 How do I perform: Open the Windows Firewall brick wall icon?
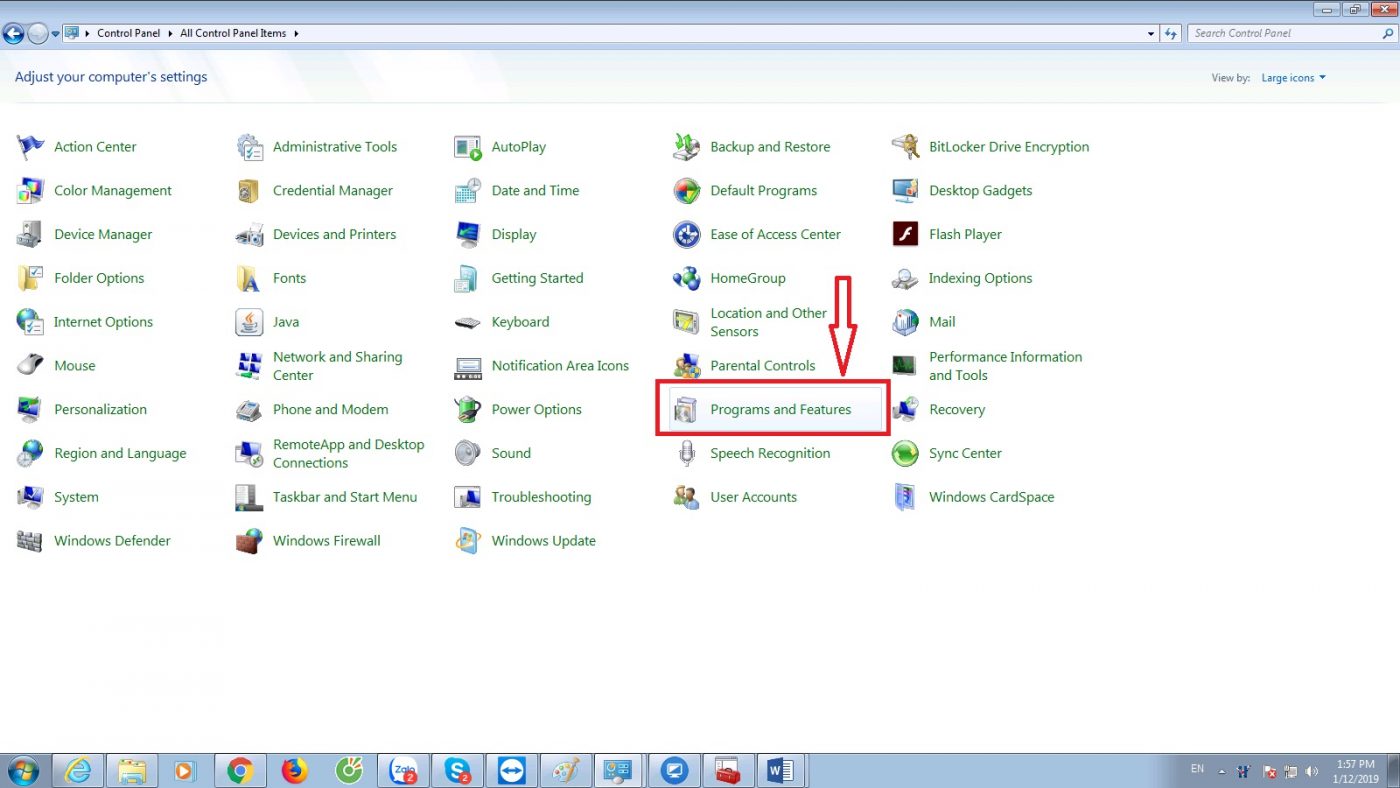(x=249, y=541)
